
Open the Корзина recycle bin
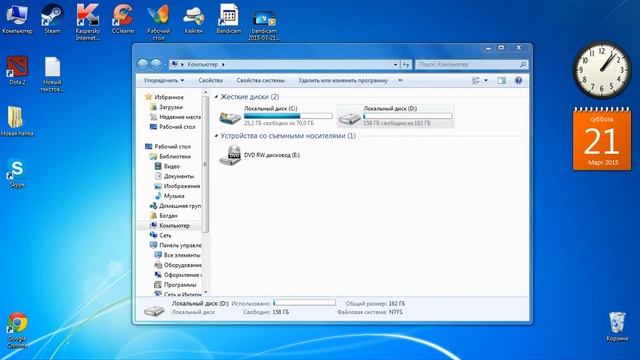point(617,327)
